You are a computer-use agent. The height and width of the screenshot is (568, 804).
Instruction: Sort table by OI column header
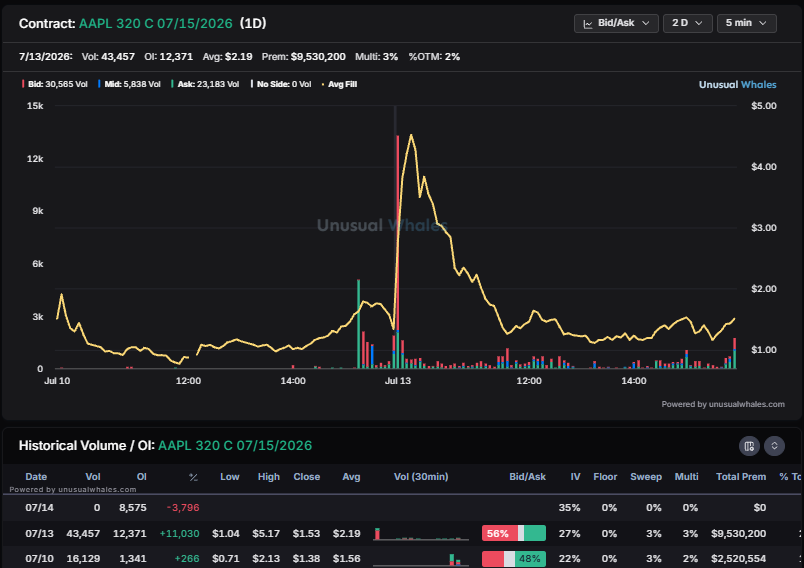pos(142,477)
